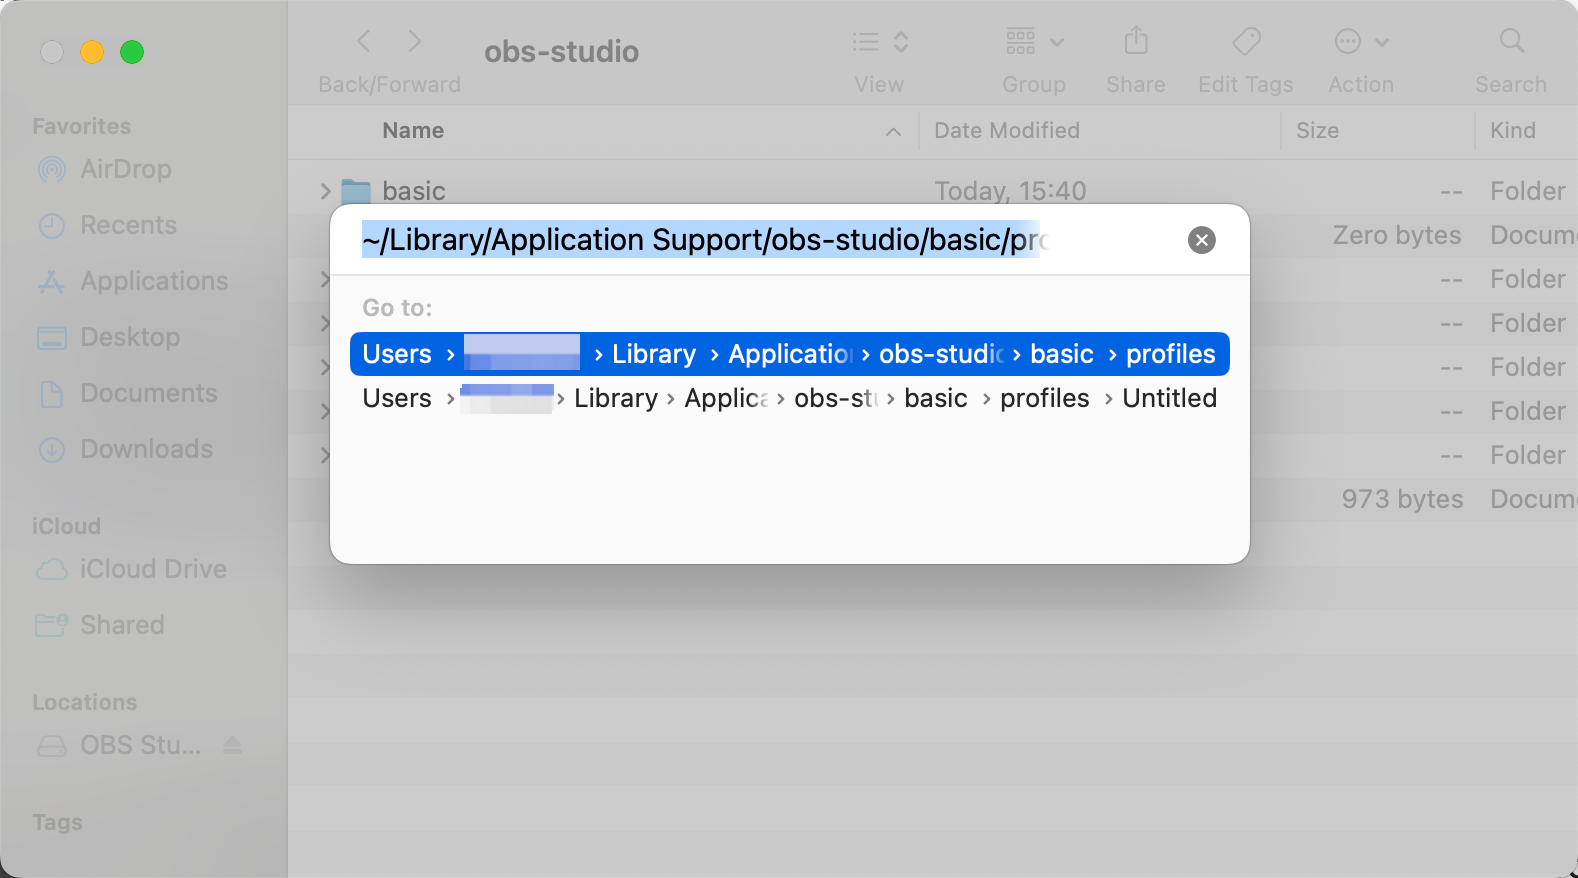1578x878 pixels.
Task: Click the Search magnifier icon
Action: 1511,42
